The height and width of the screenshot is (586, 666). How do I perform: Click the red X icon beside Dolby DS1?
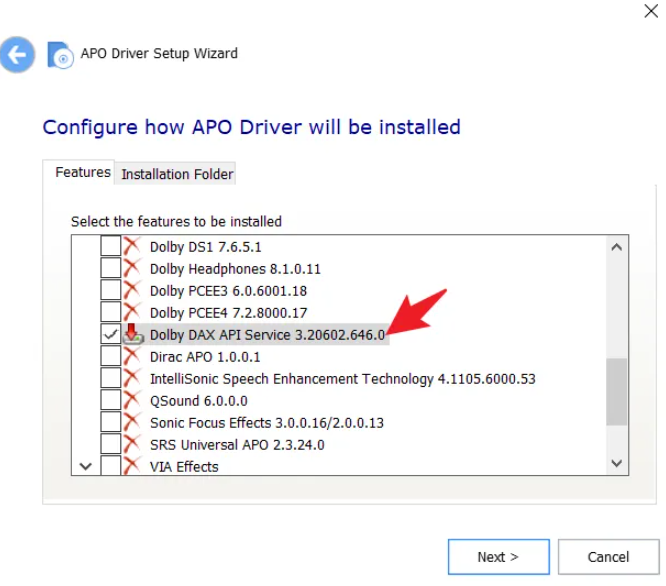[x=131, y=246]
